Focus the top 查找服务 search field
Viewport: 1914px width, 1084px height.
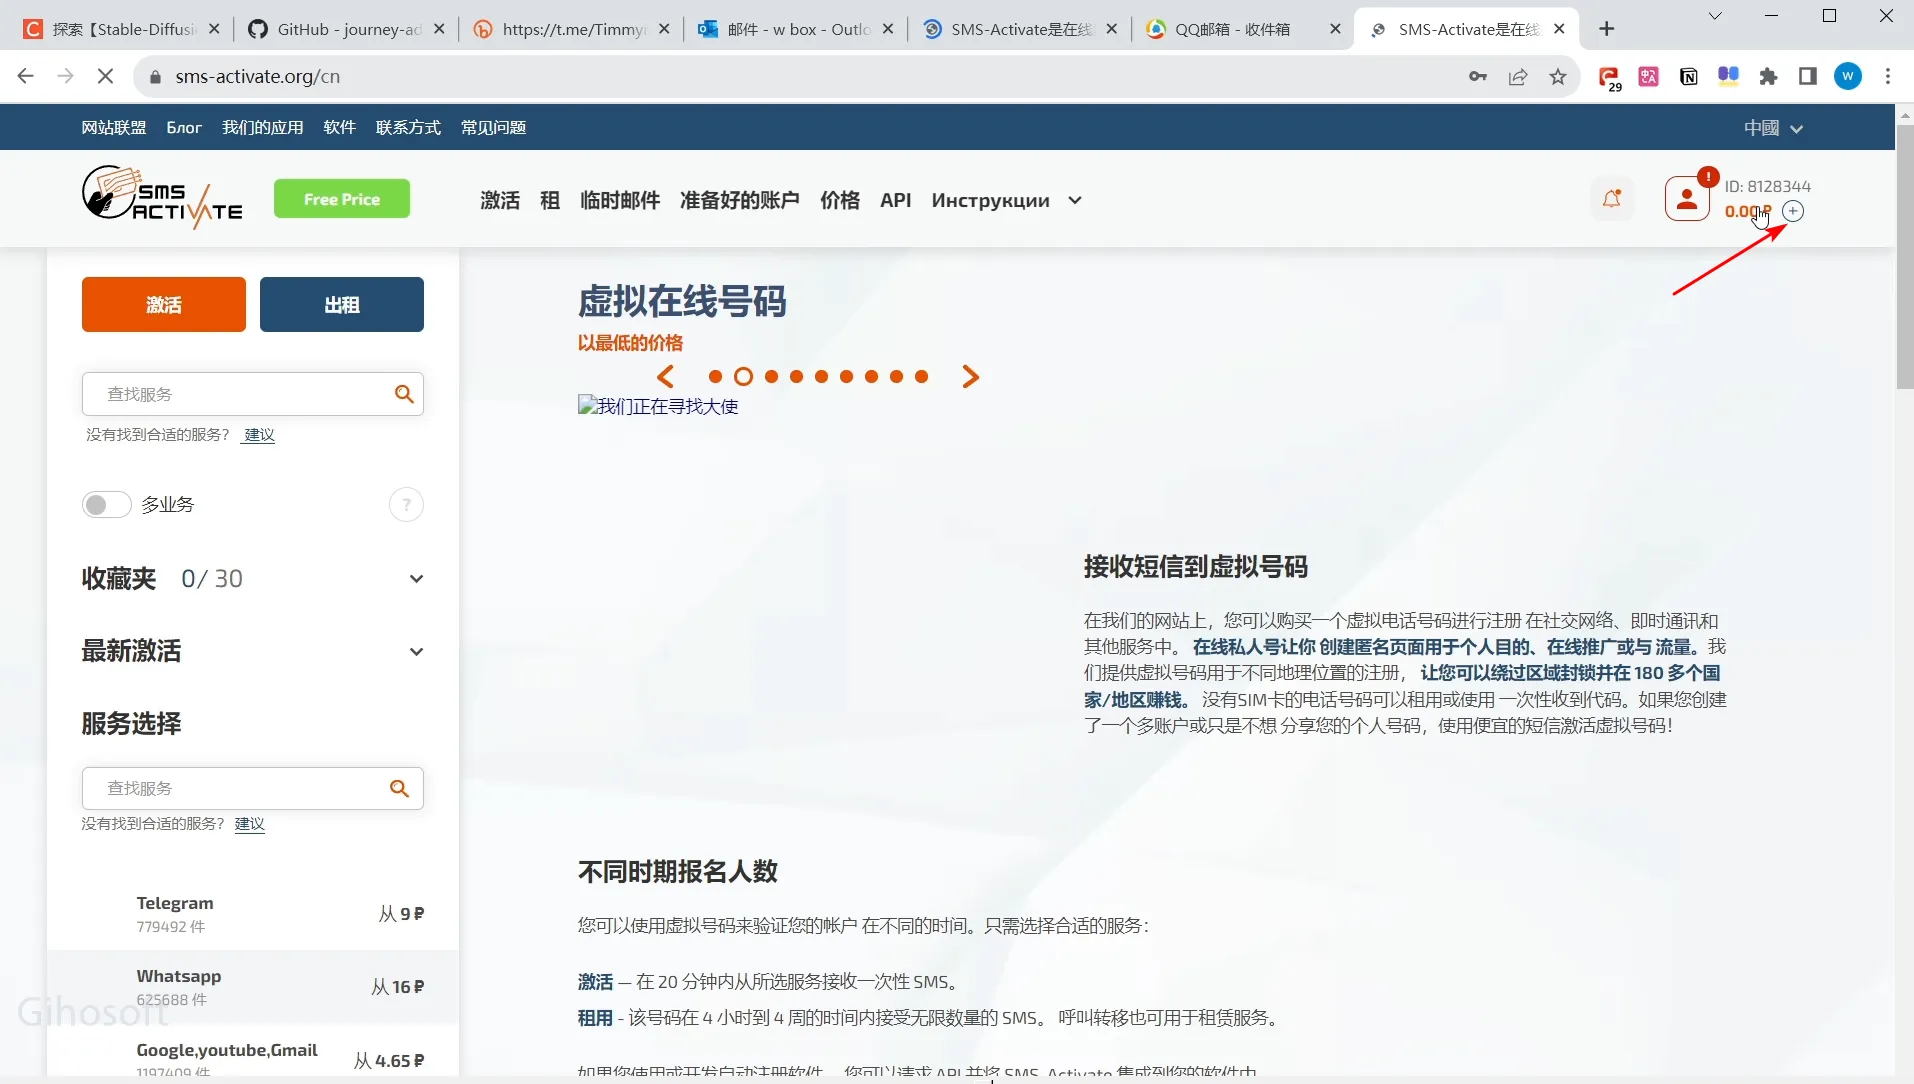click(253, 394)
